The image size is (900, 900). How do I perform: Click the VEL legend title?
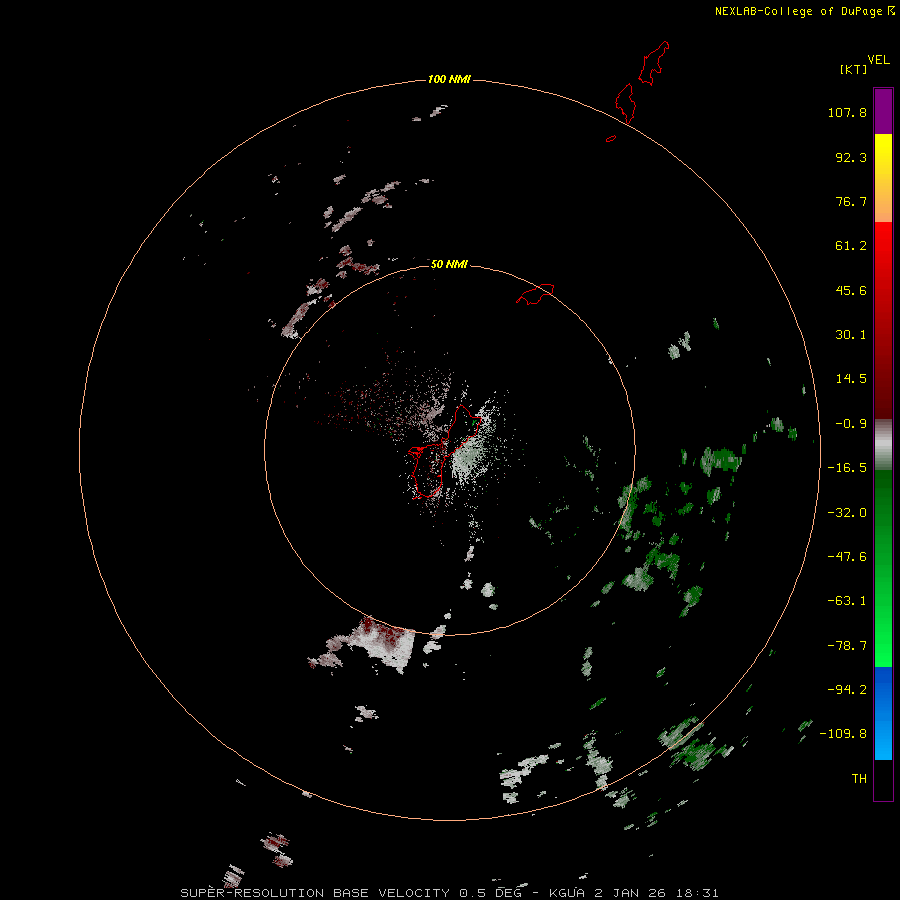(x=878, y=60)
